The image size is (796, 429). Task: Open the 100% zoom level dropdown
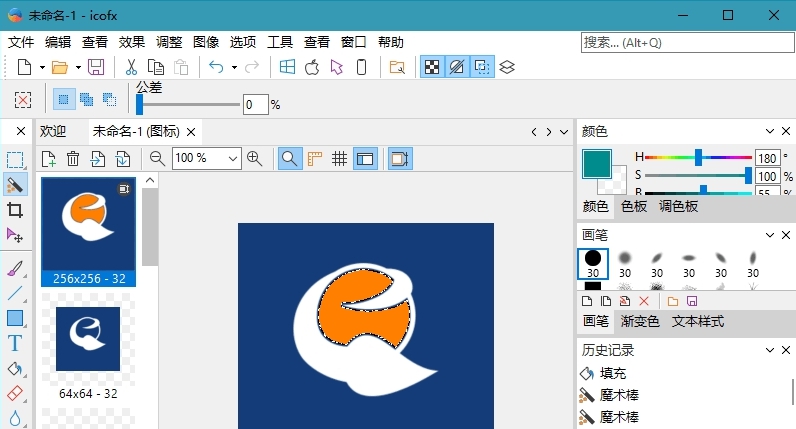[x=233, y=158]
